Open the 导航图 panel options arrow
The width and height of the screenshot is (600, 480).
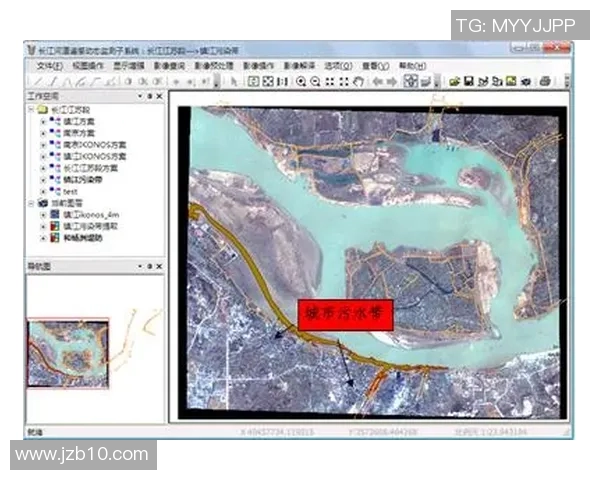(140, 266)
